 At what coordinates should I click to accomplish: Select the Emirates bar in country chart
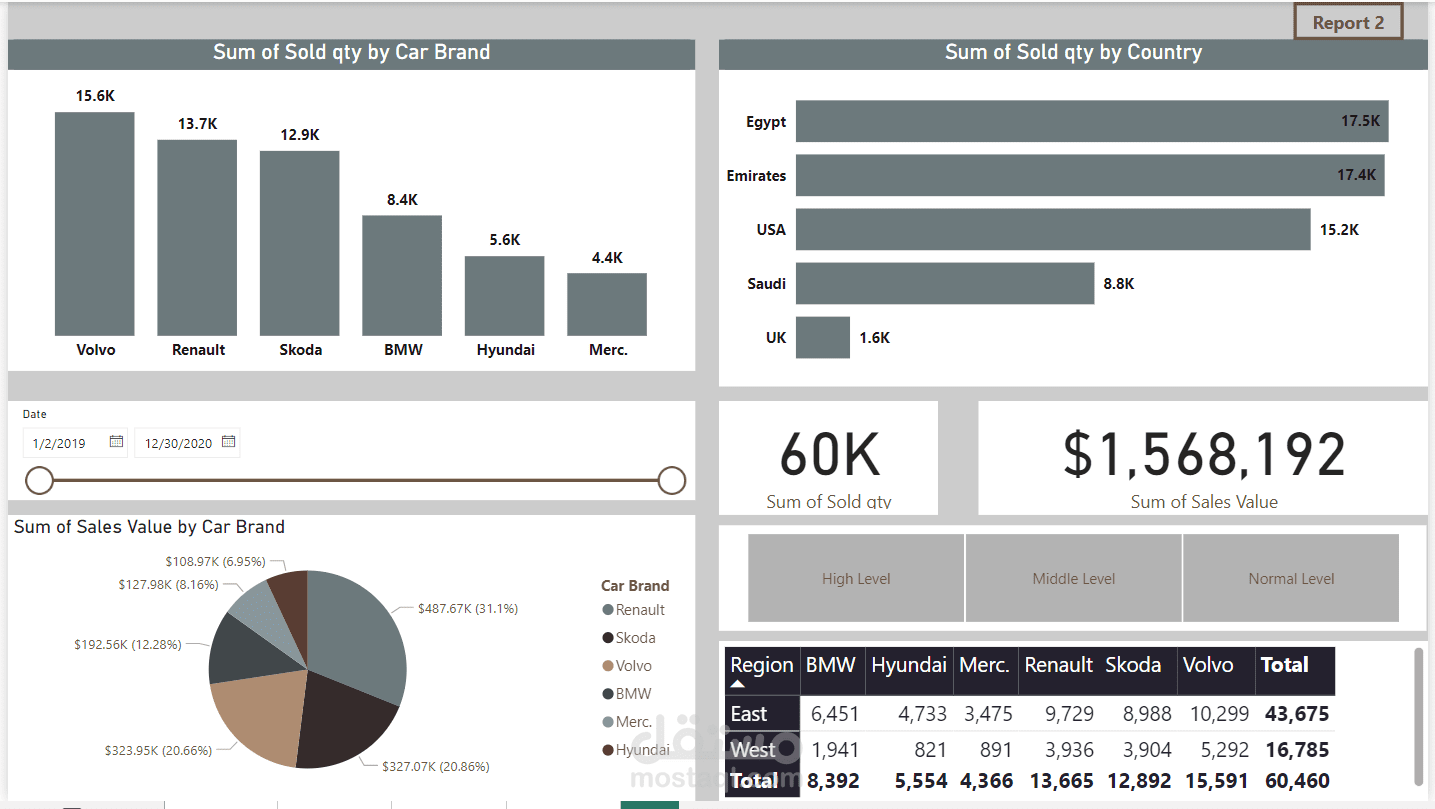(1090, 175)
